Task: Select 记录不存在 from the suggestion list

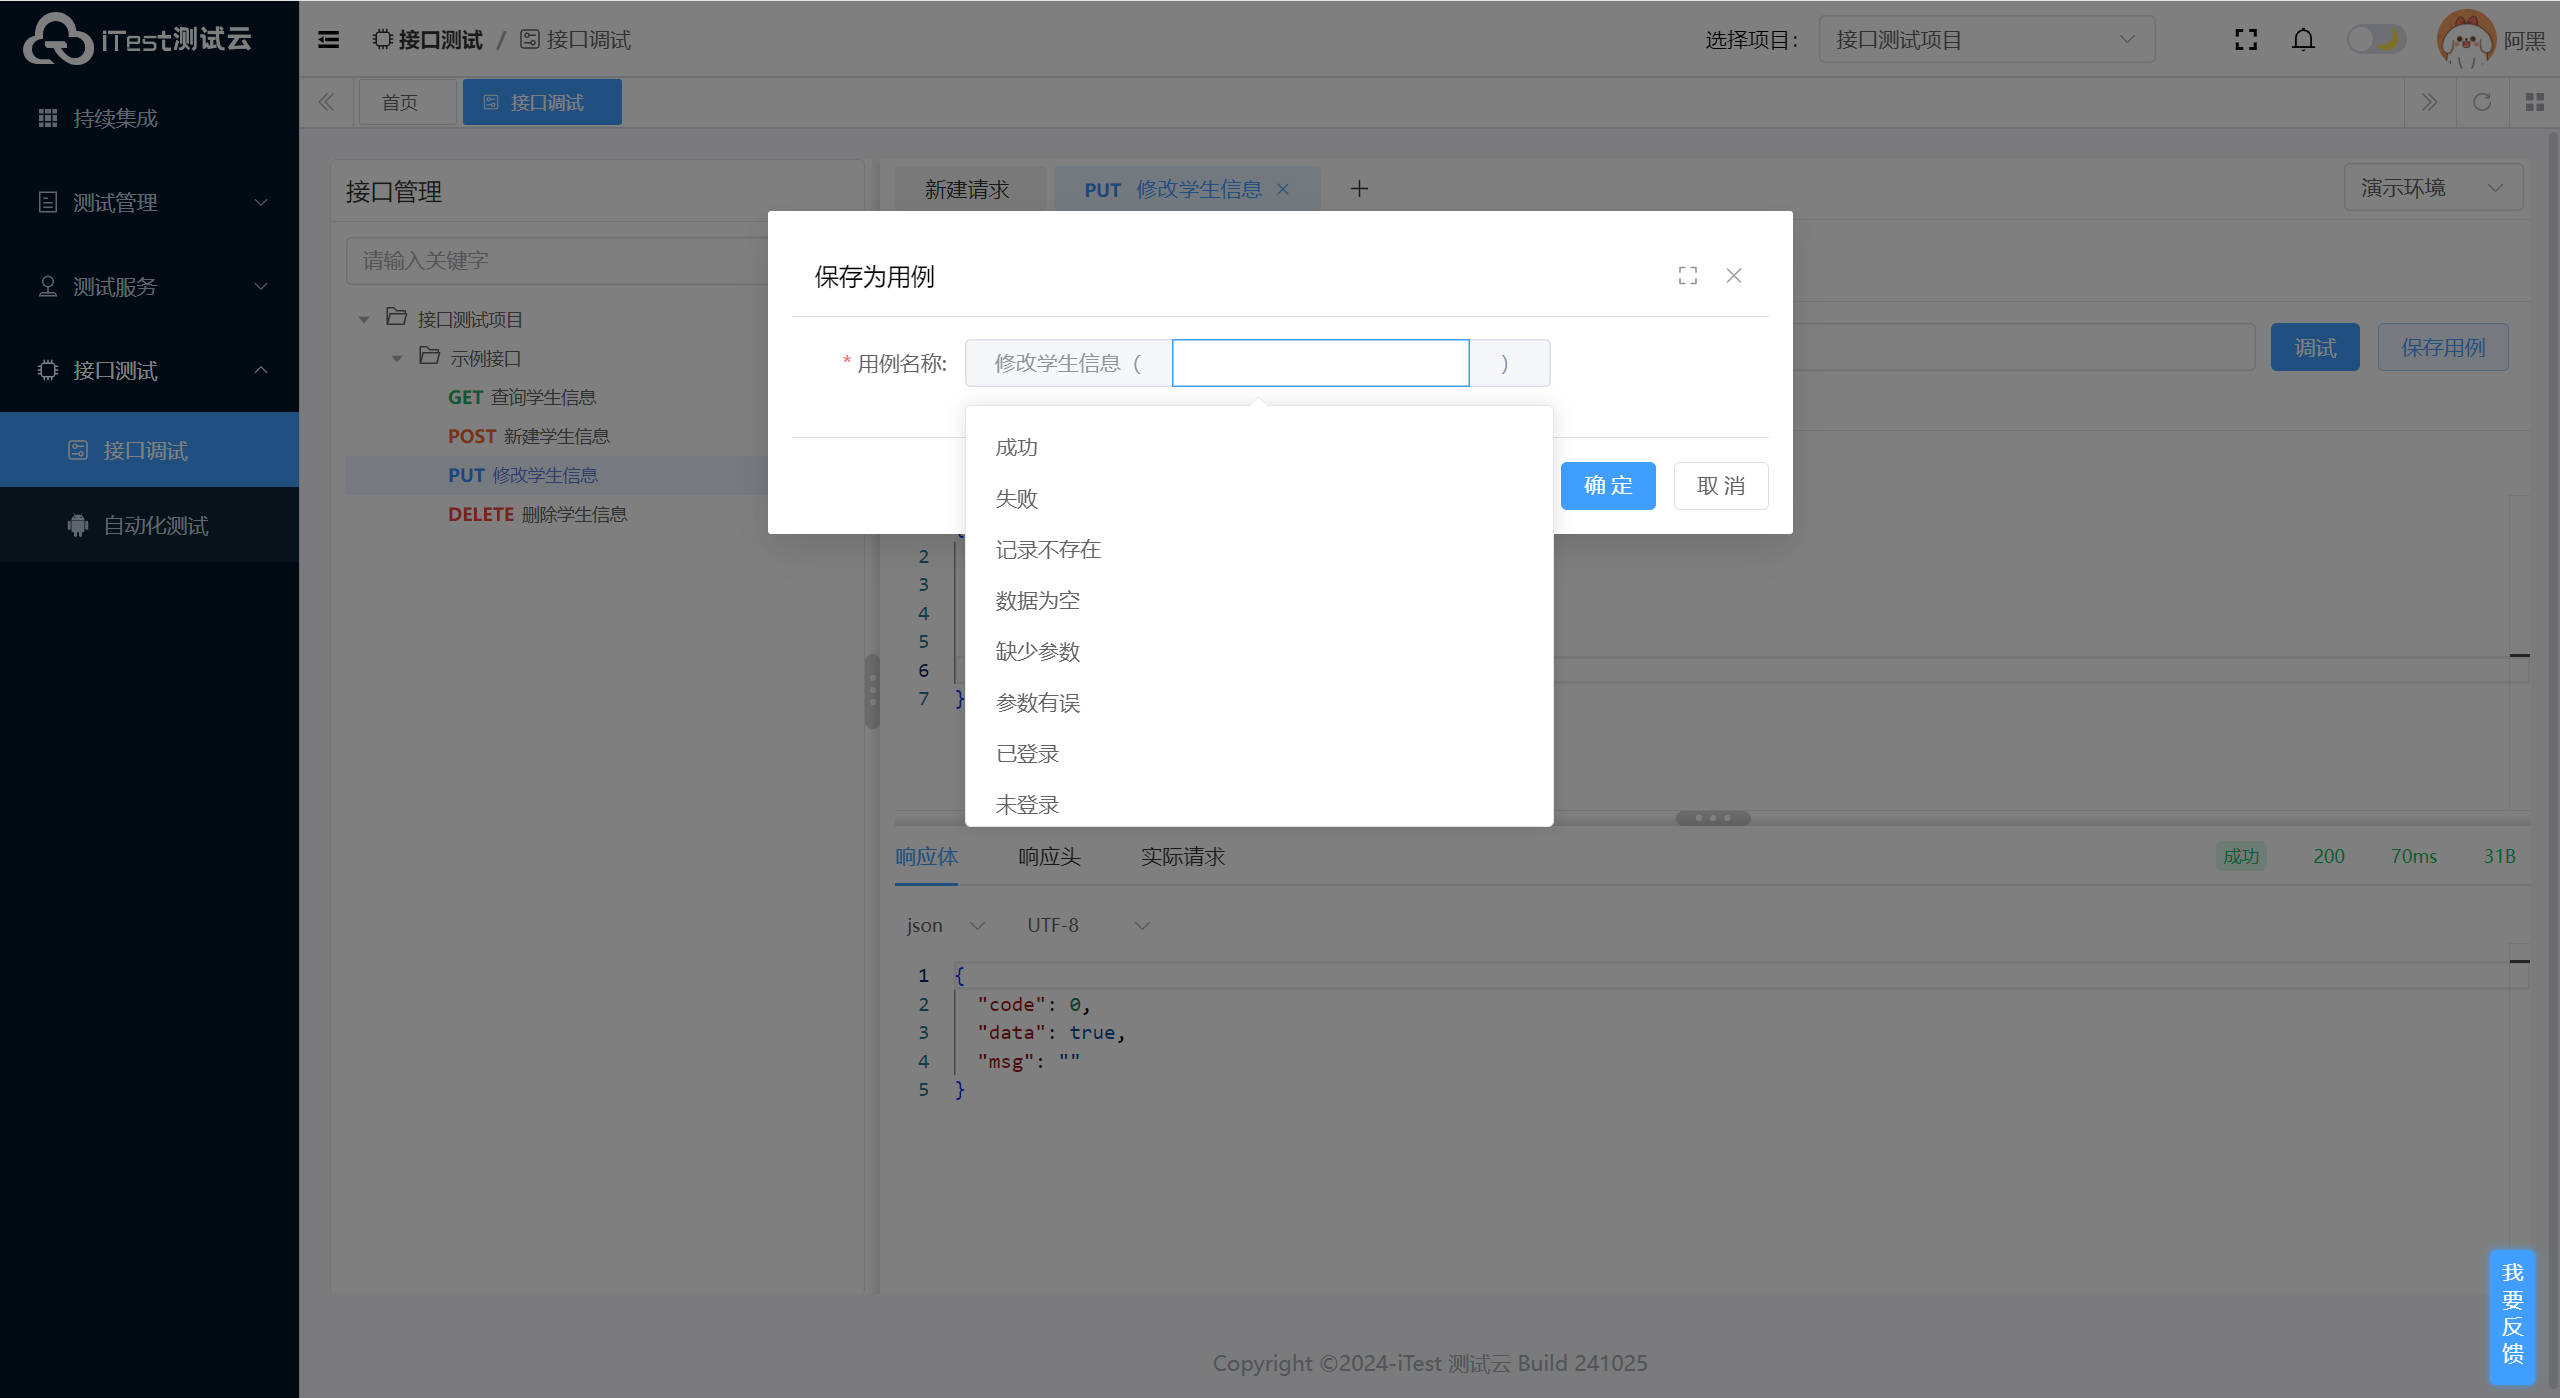Action: click(1048, 550)
